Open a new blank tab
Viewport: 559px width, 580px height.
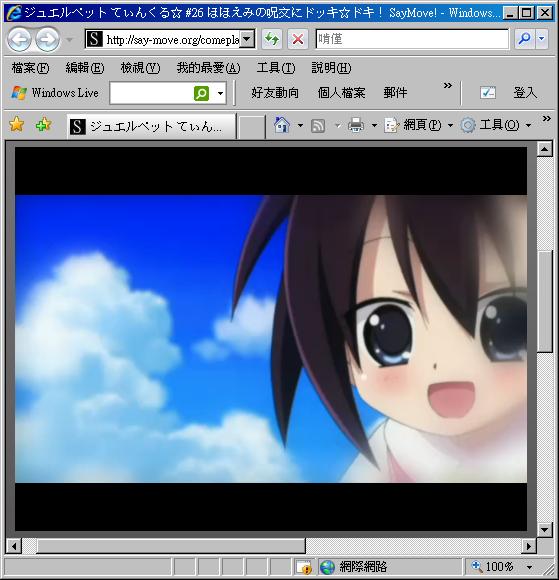point(252,127)
